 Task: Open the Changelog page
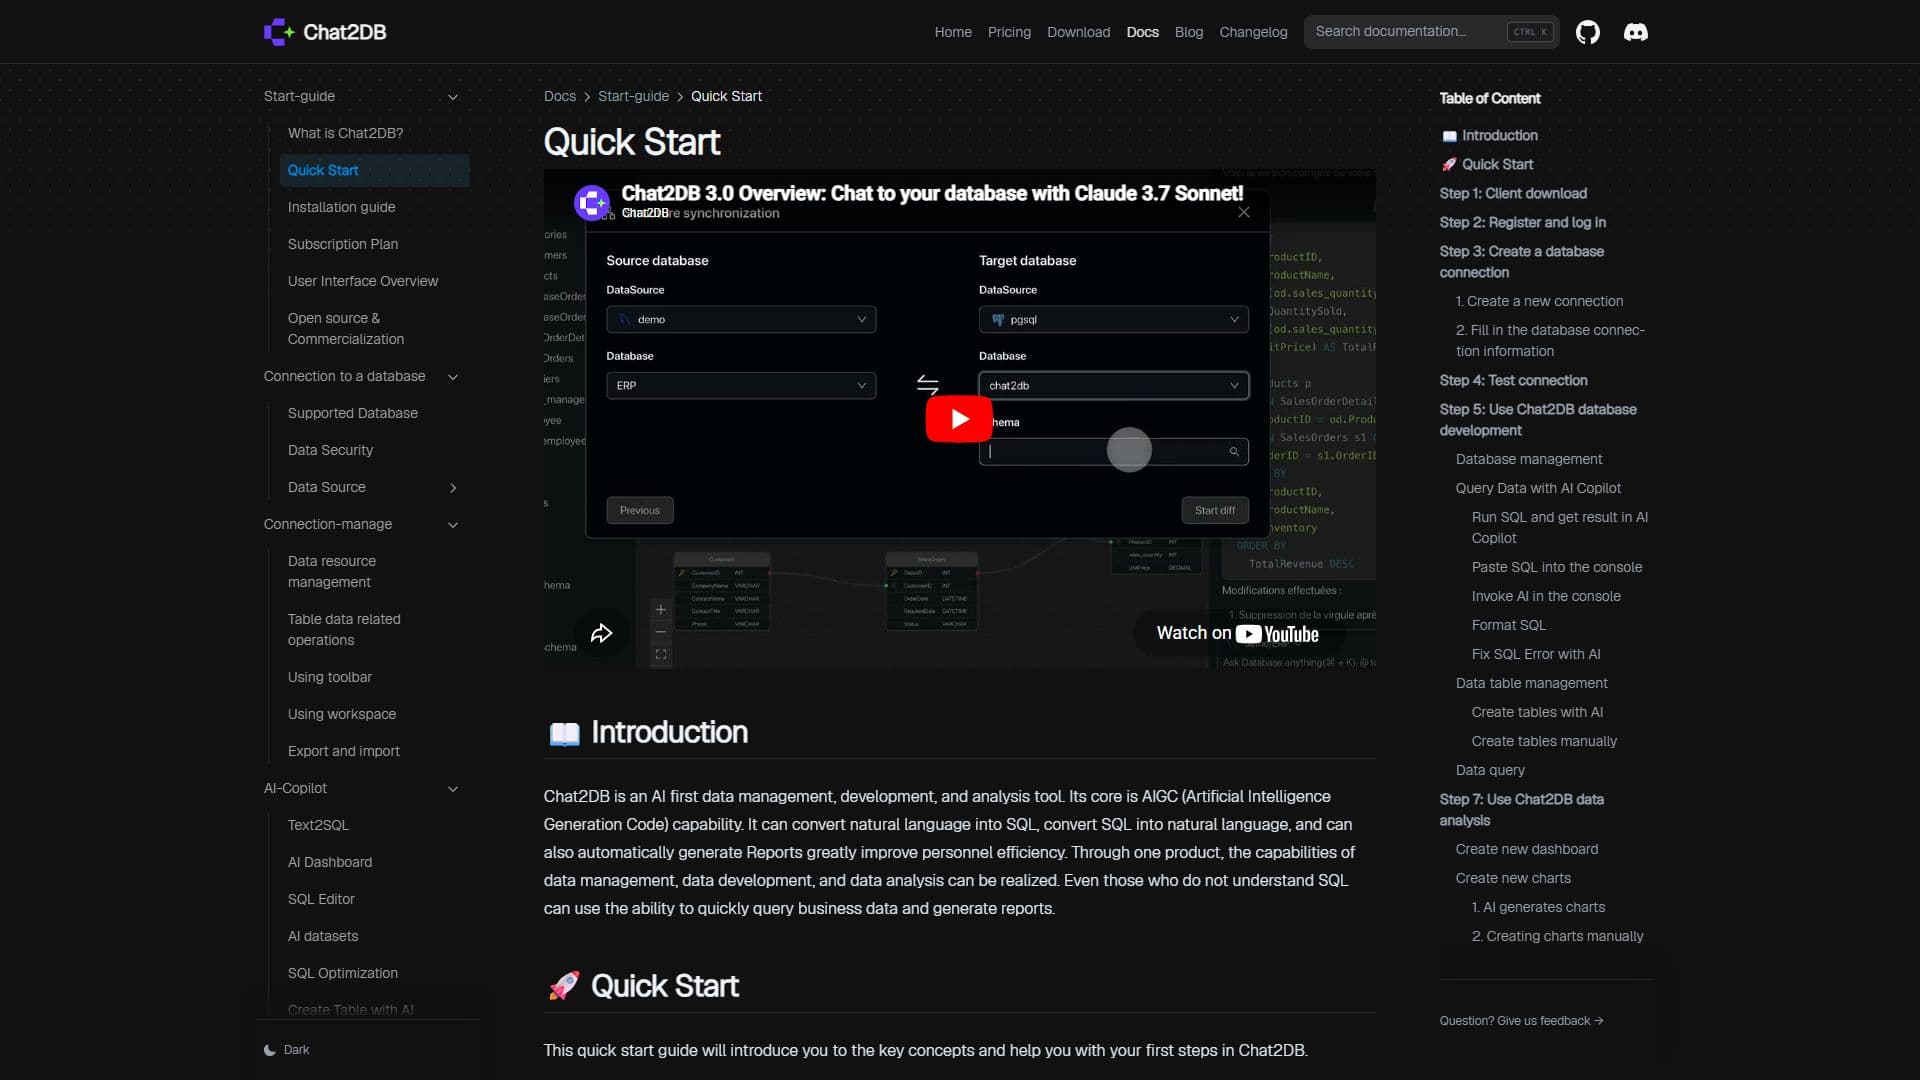pos(1253,32)
